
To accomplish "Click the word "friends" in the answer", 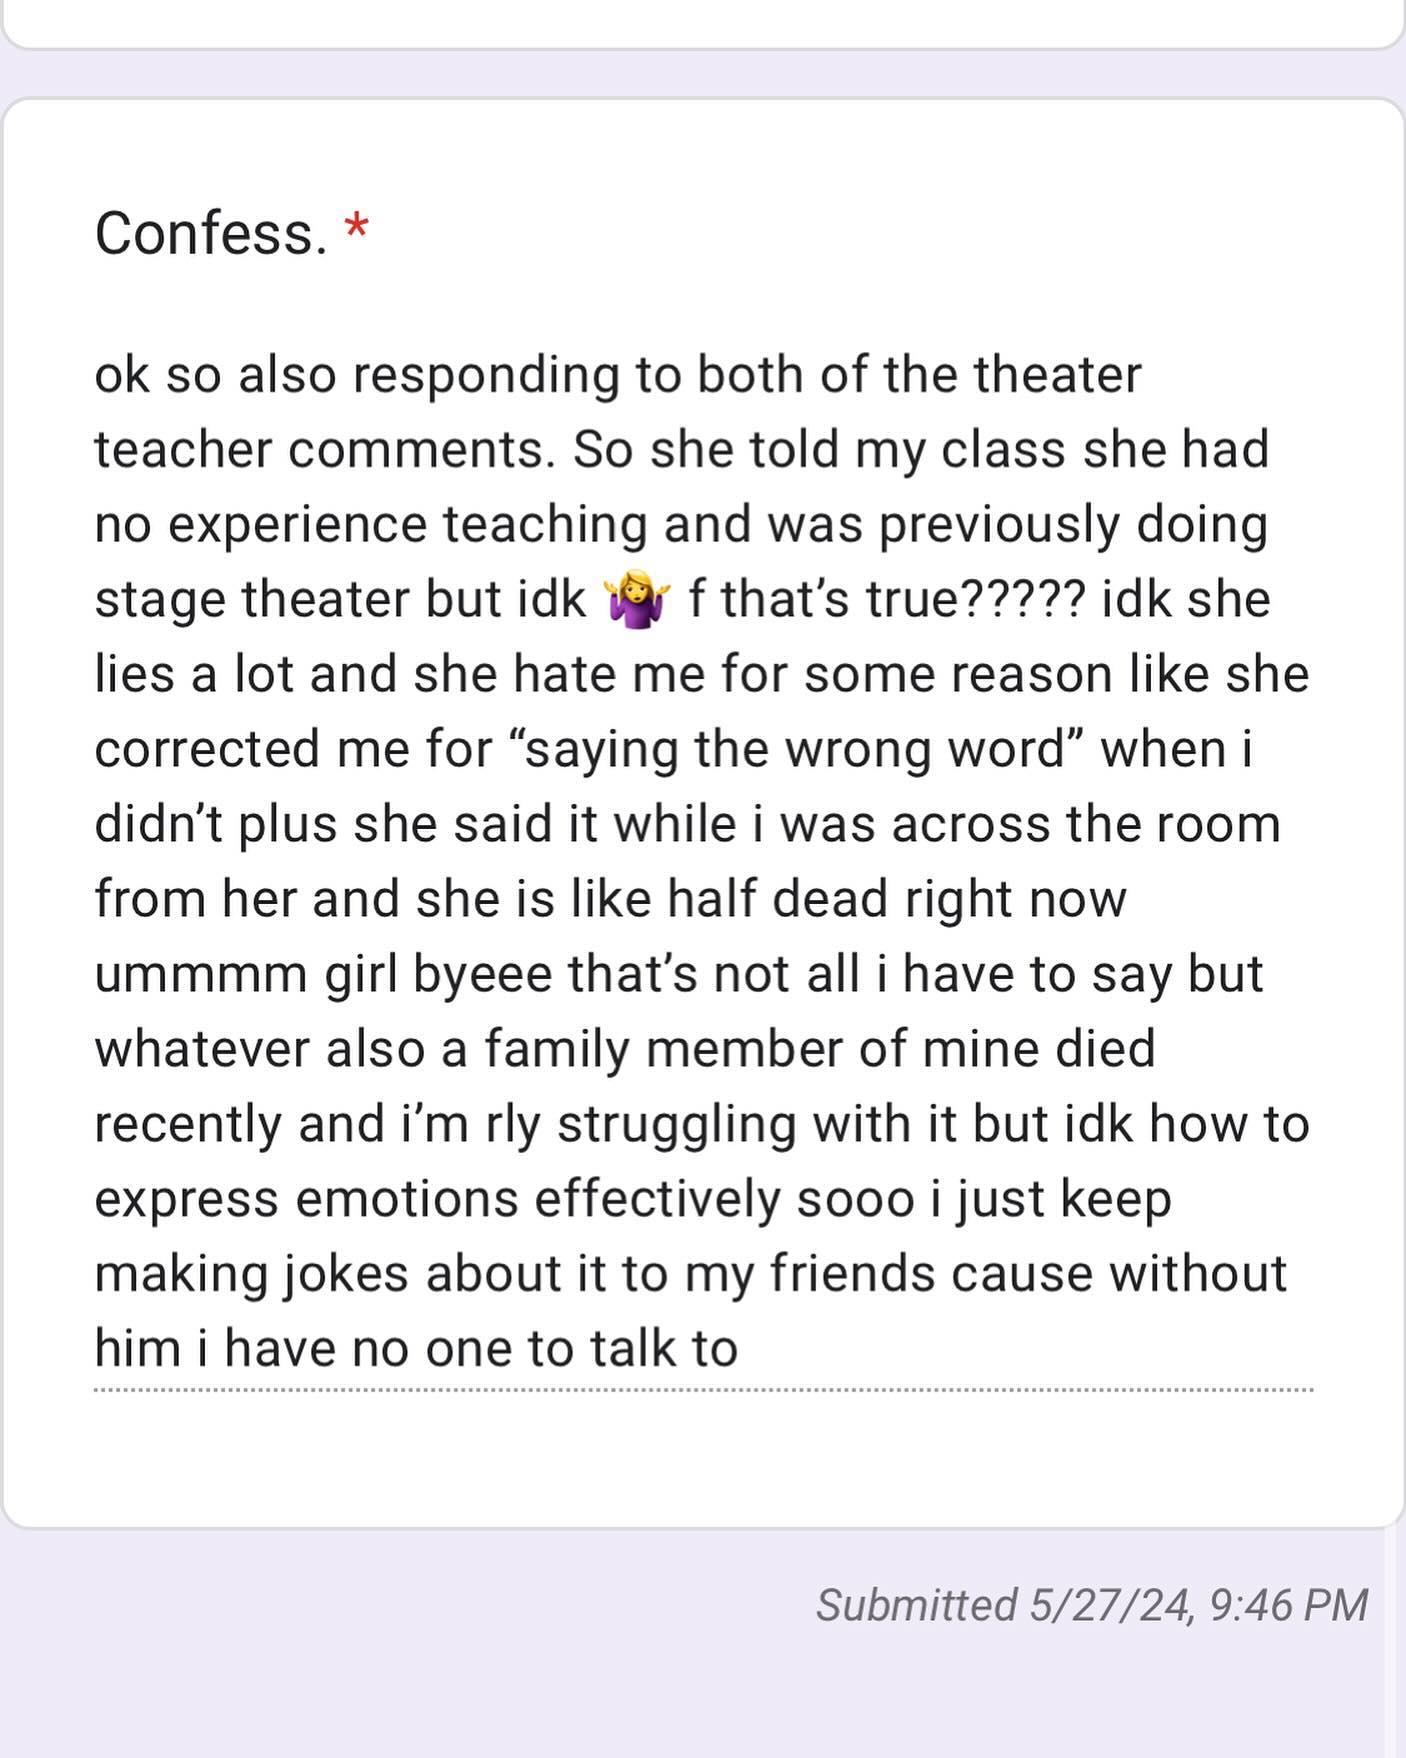I will tap(852, 1274).
